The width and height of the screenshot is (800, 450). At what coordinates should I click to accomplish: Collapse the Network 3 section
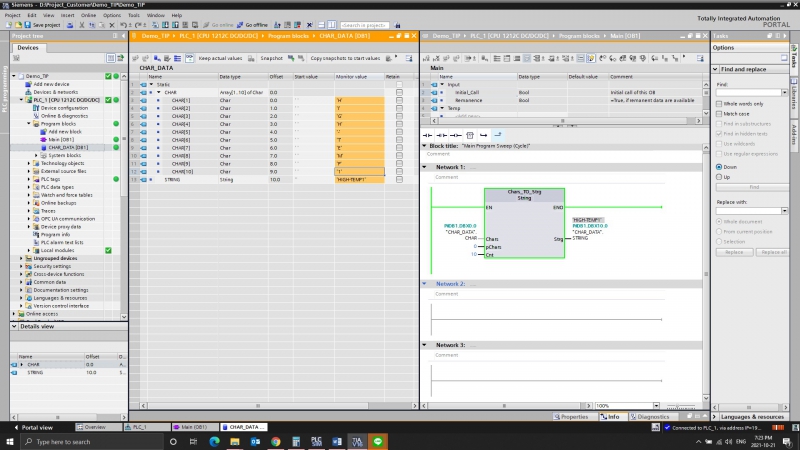[424, 345]
